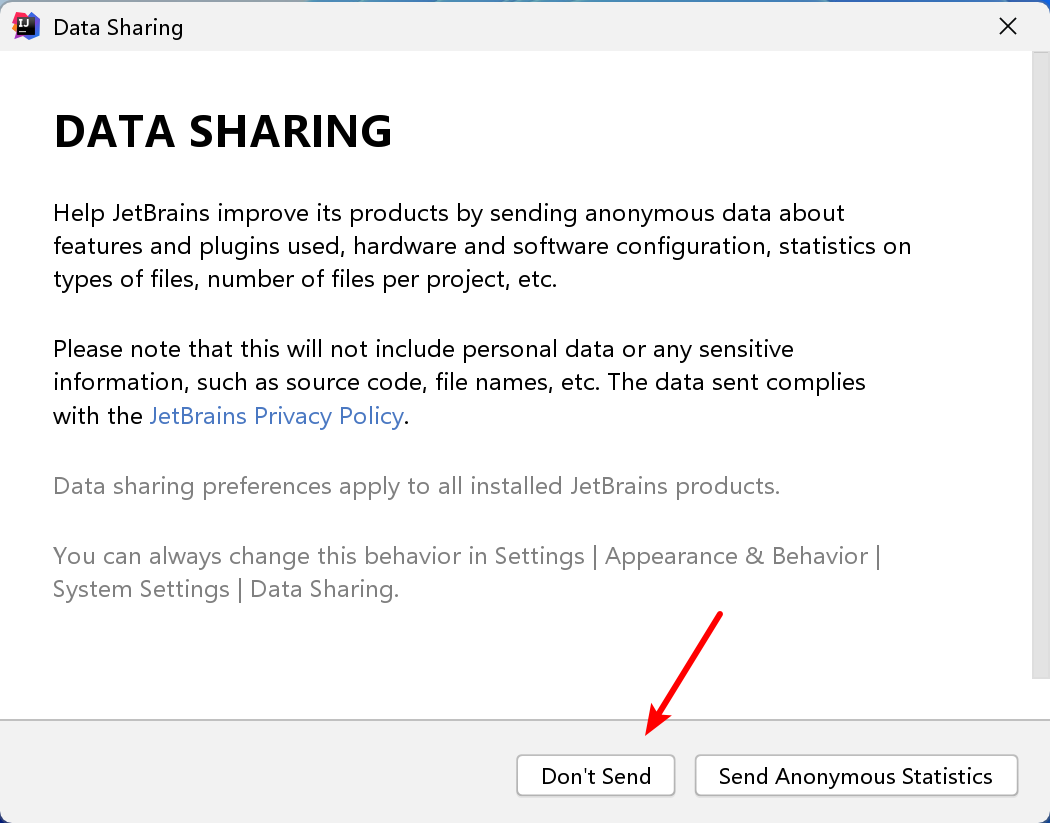Close the Data Sharing dialog
Viewport: 1050px width, 823px height.
coord(1008,27)
